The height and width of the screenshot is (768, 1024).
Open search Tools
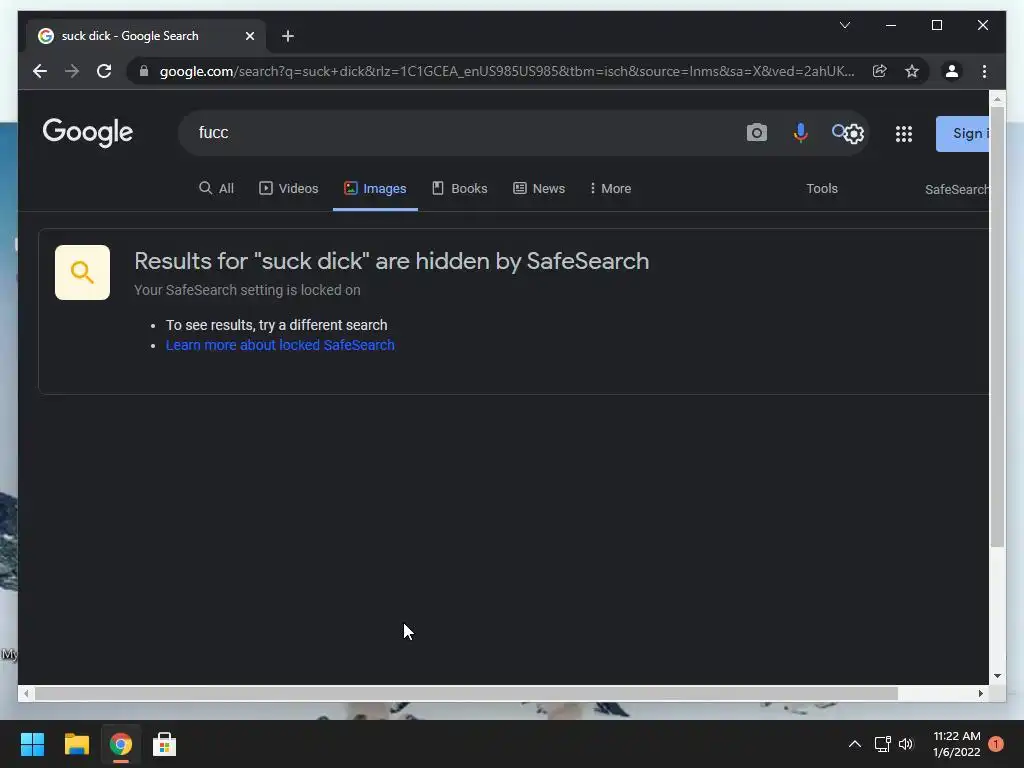(822, 188)
